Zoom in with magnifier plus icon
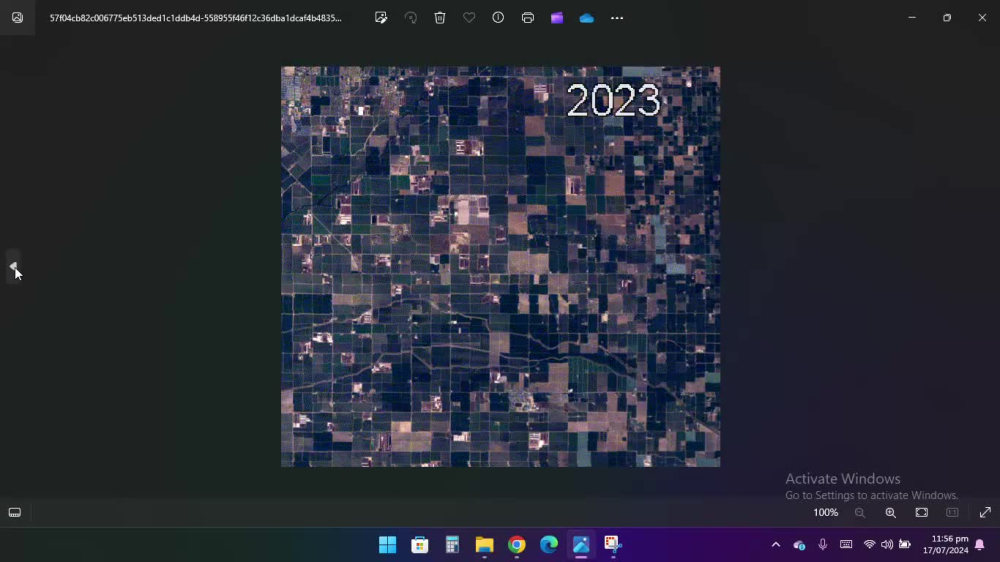This screenshot has height=562, width=1000. point(890,513)
